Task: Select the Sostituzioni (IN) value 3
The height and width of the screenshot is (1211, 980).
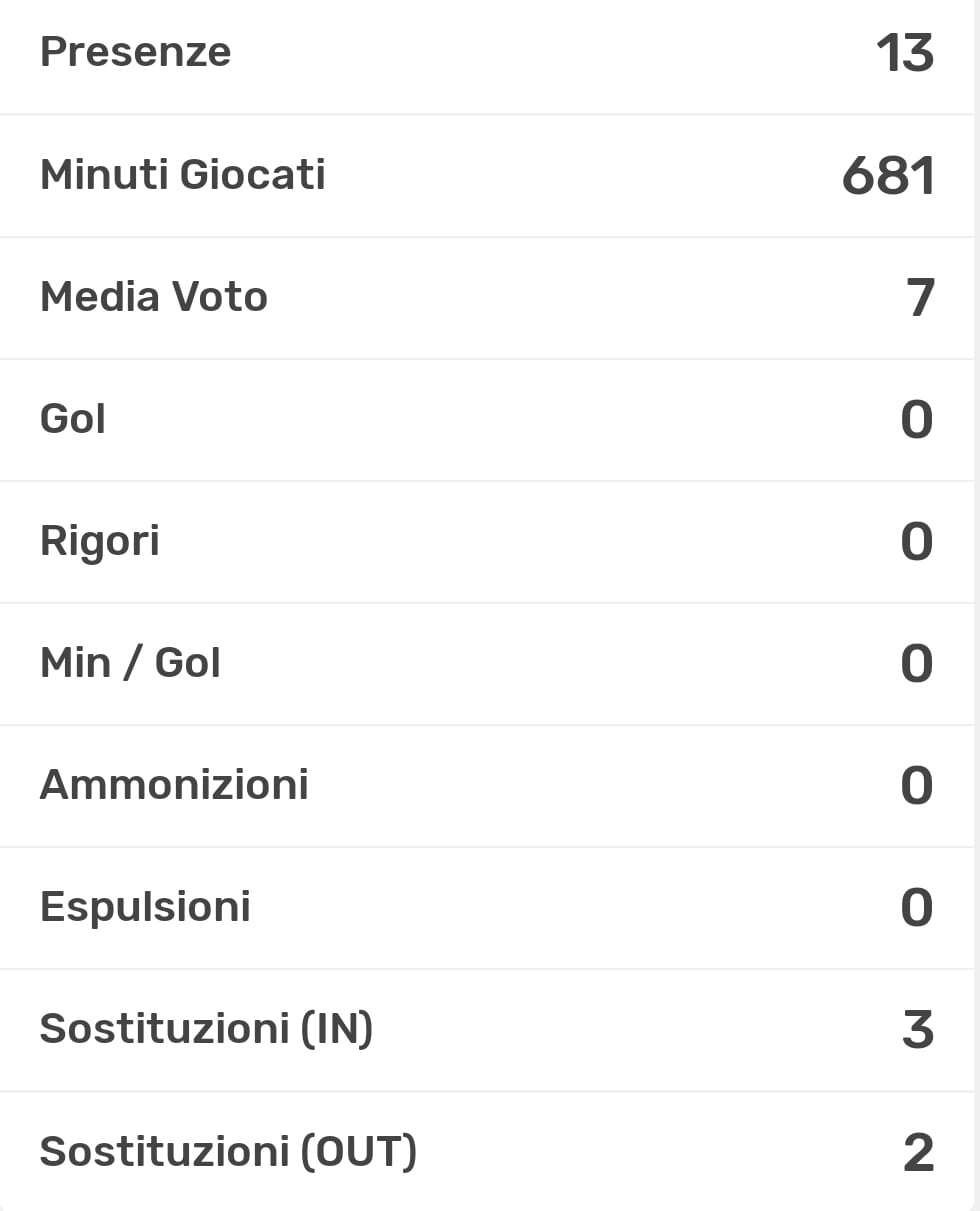Action: click(x=917, y=1030)
